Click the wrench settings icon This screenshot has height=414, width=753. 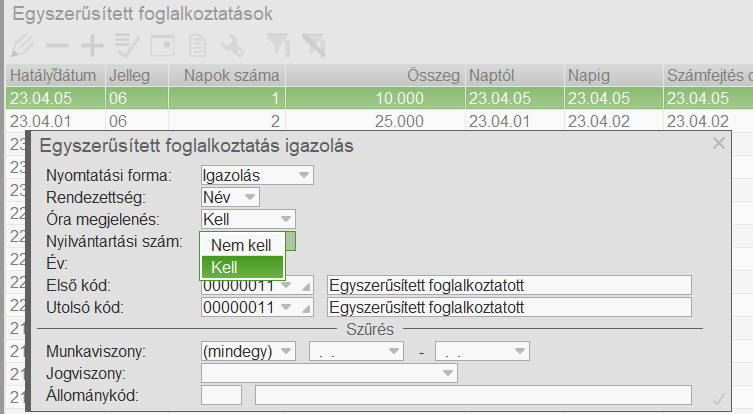[232, 45]
